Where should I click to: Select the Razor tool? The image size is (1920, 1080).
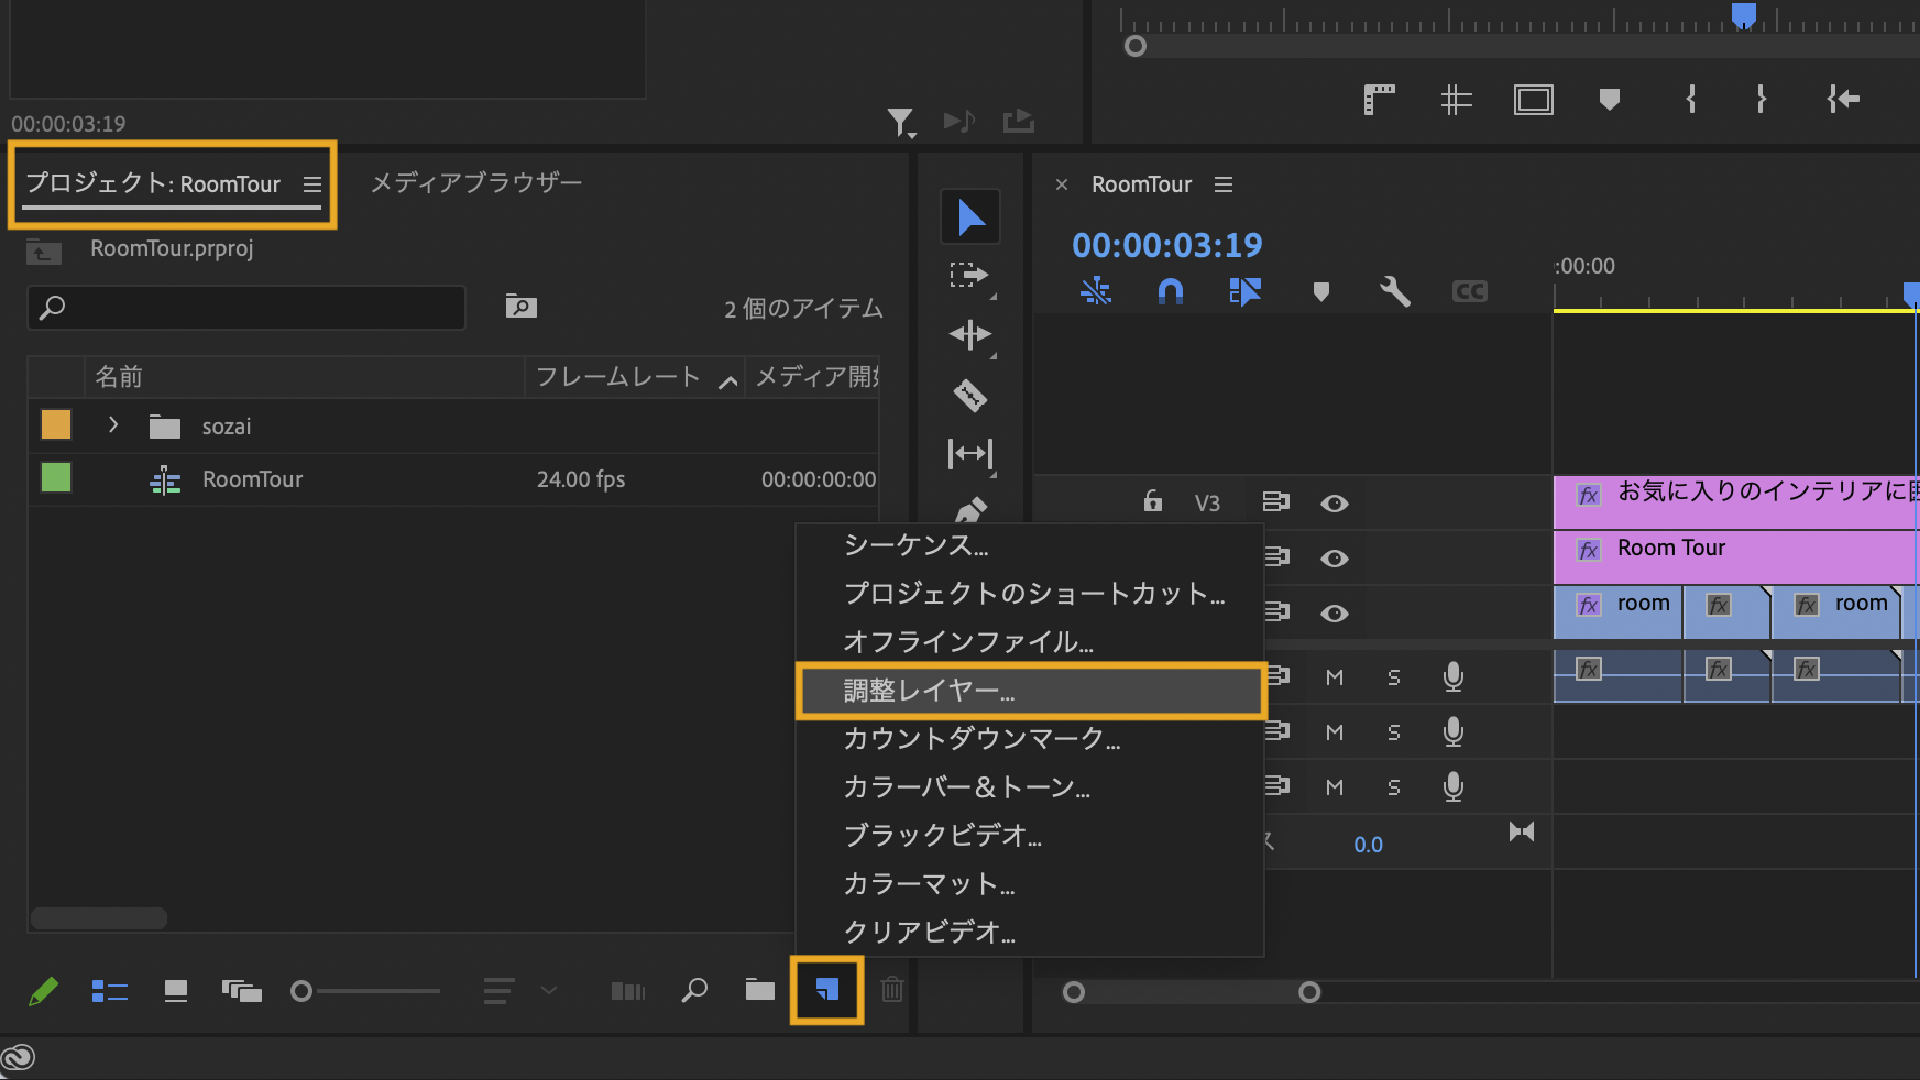point(969,395)
